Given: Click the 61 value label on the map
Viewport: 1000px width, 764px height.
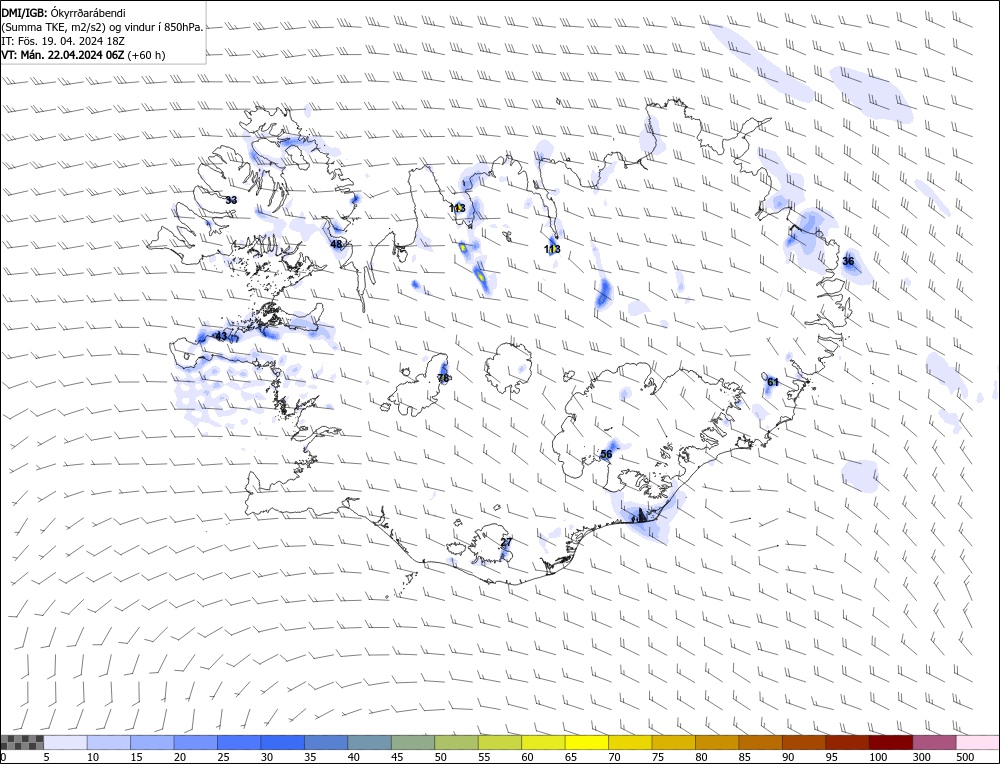Looking at the screenshot, I should (773, 382).
